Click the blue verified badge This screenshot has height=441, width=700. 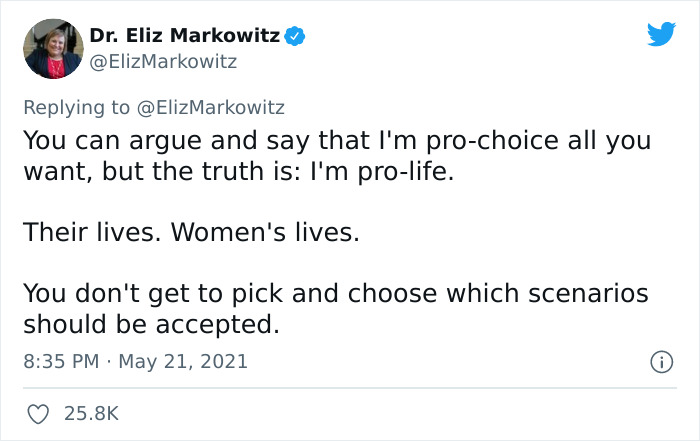pyautogui.click(x=294, y=37)
